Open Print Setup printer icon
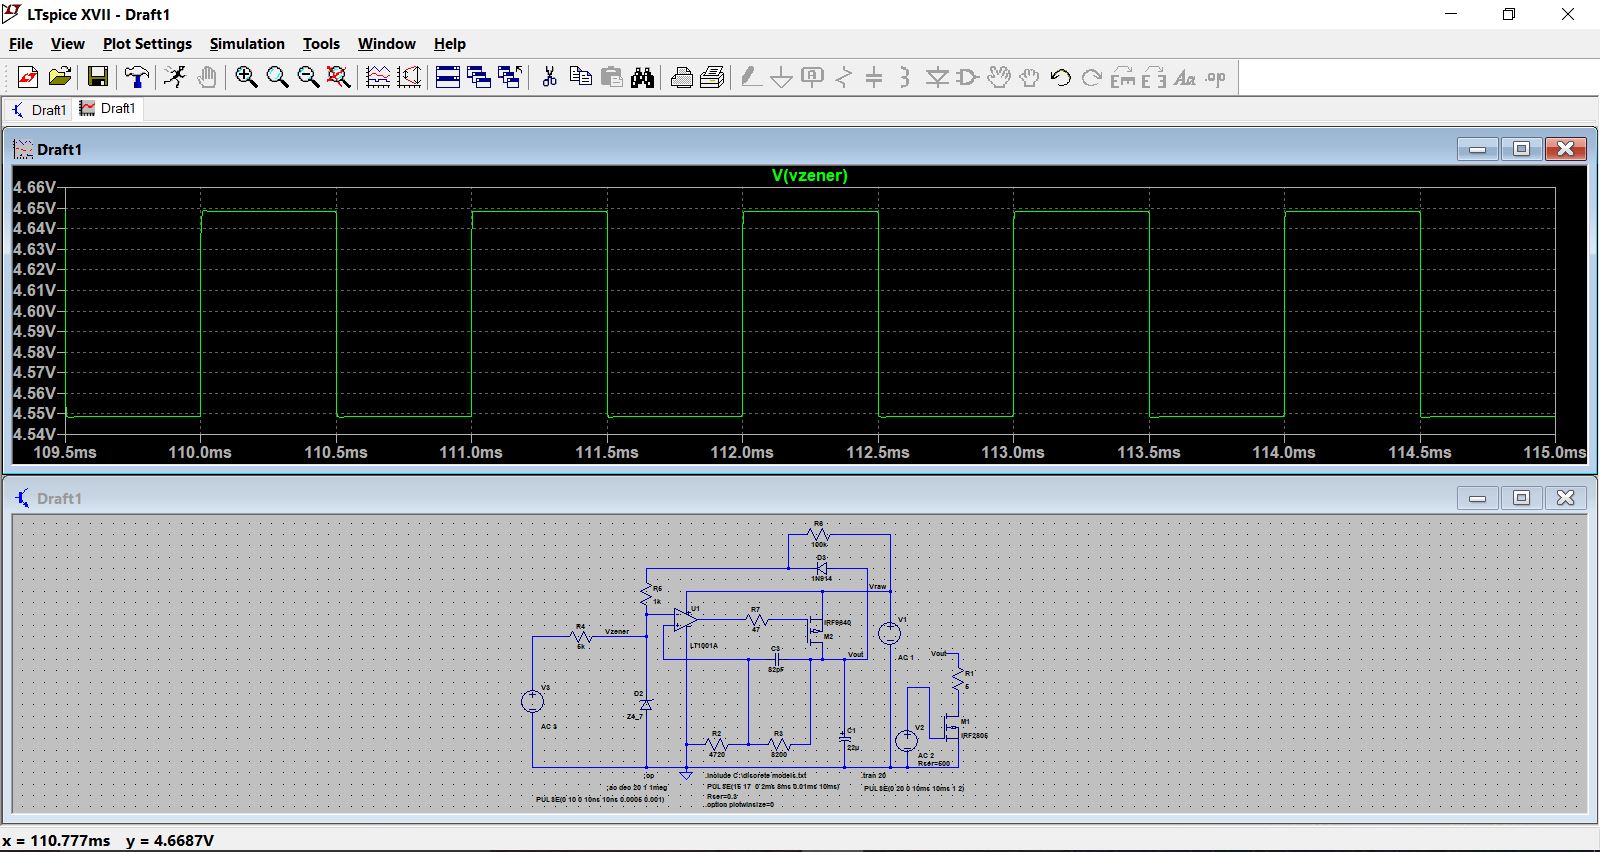This screenshot has width=1600, height=852. click(682, 77)
